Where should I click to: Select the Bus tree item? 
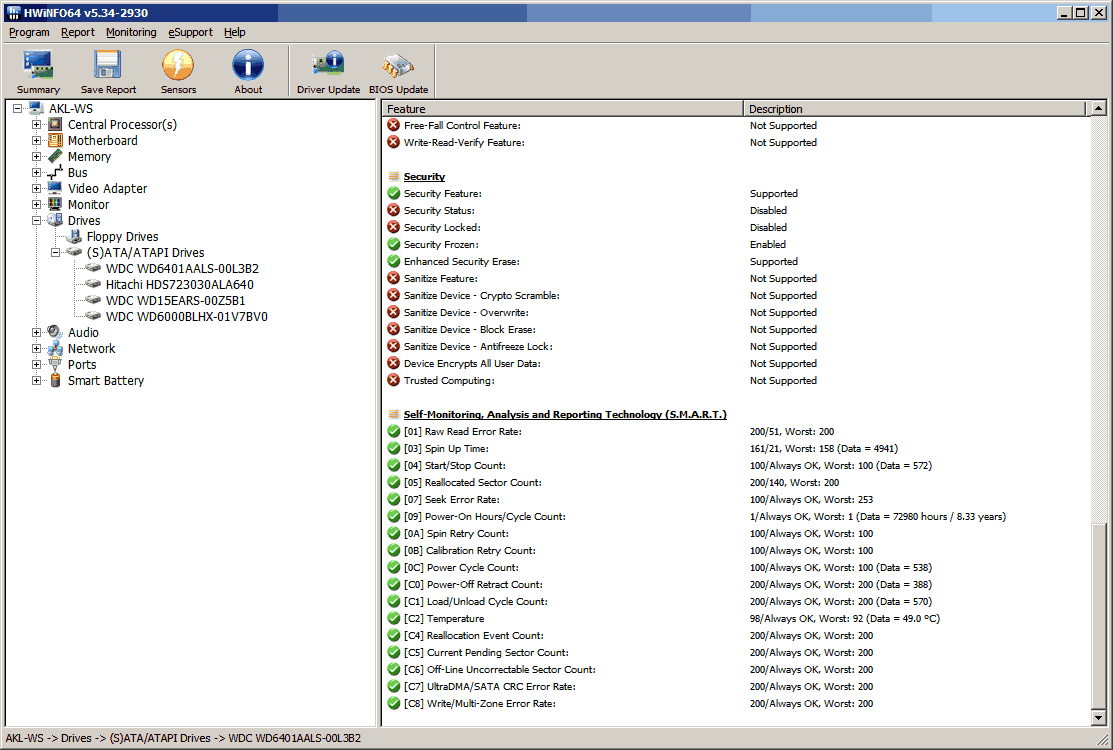77,172
